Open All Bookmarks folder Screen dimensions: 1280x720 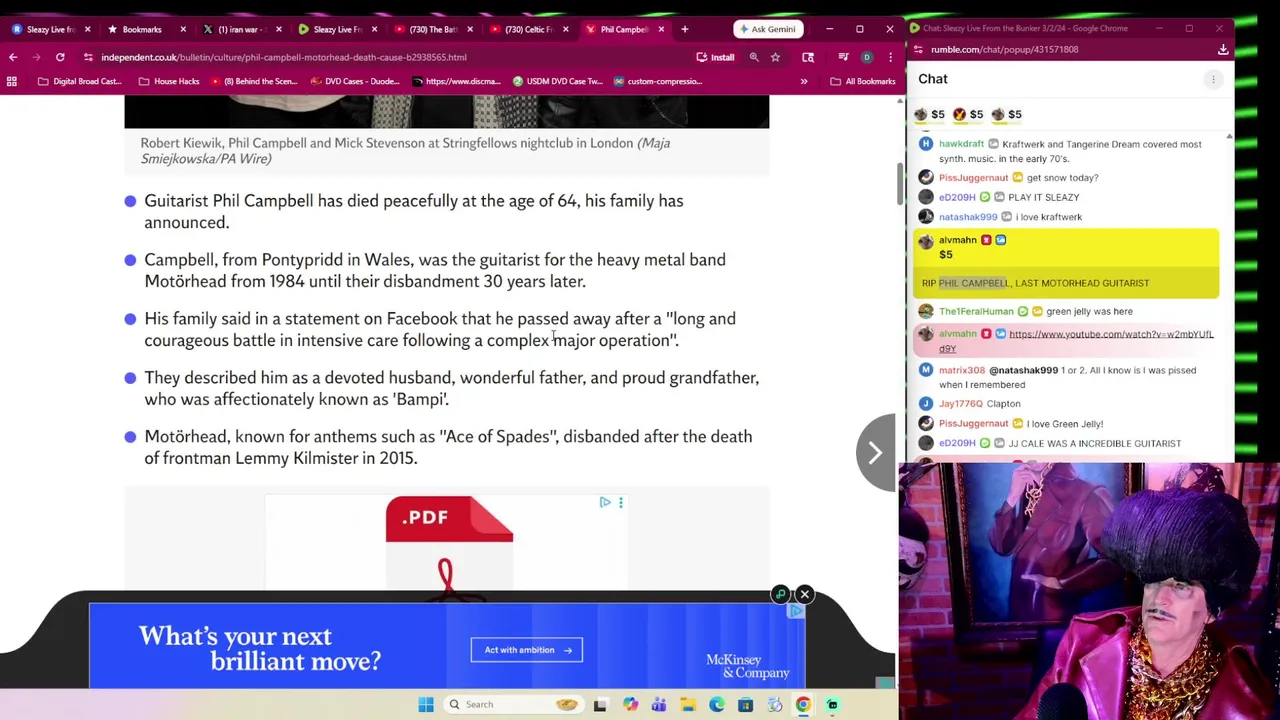tap(863, 81)
